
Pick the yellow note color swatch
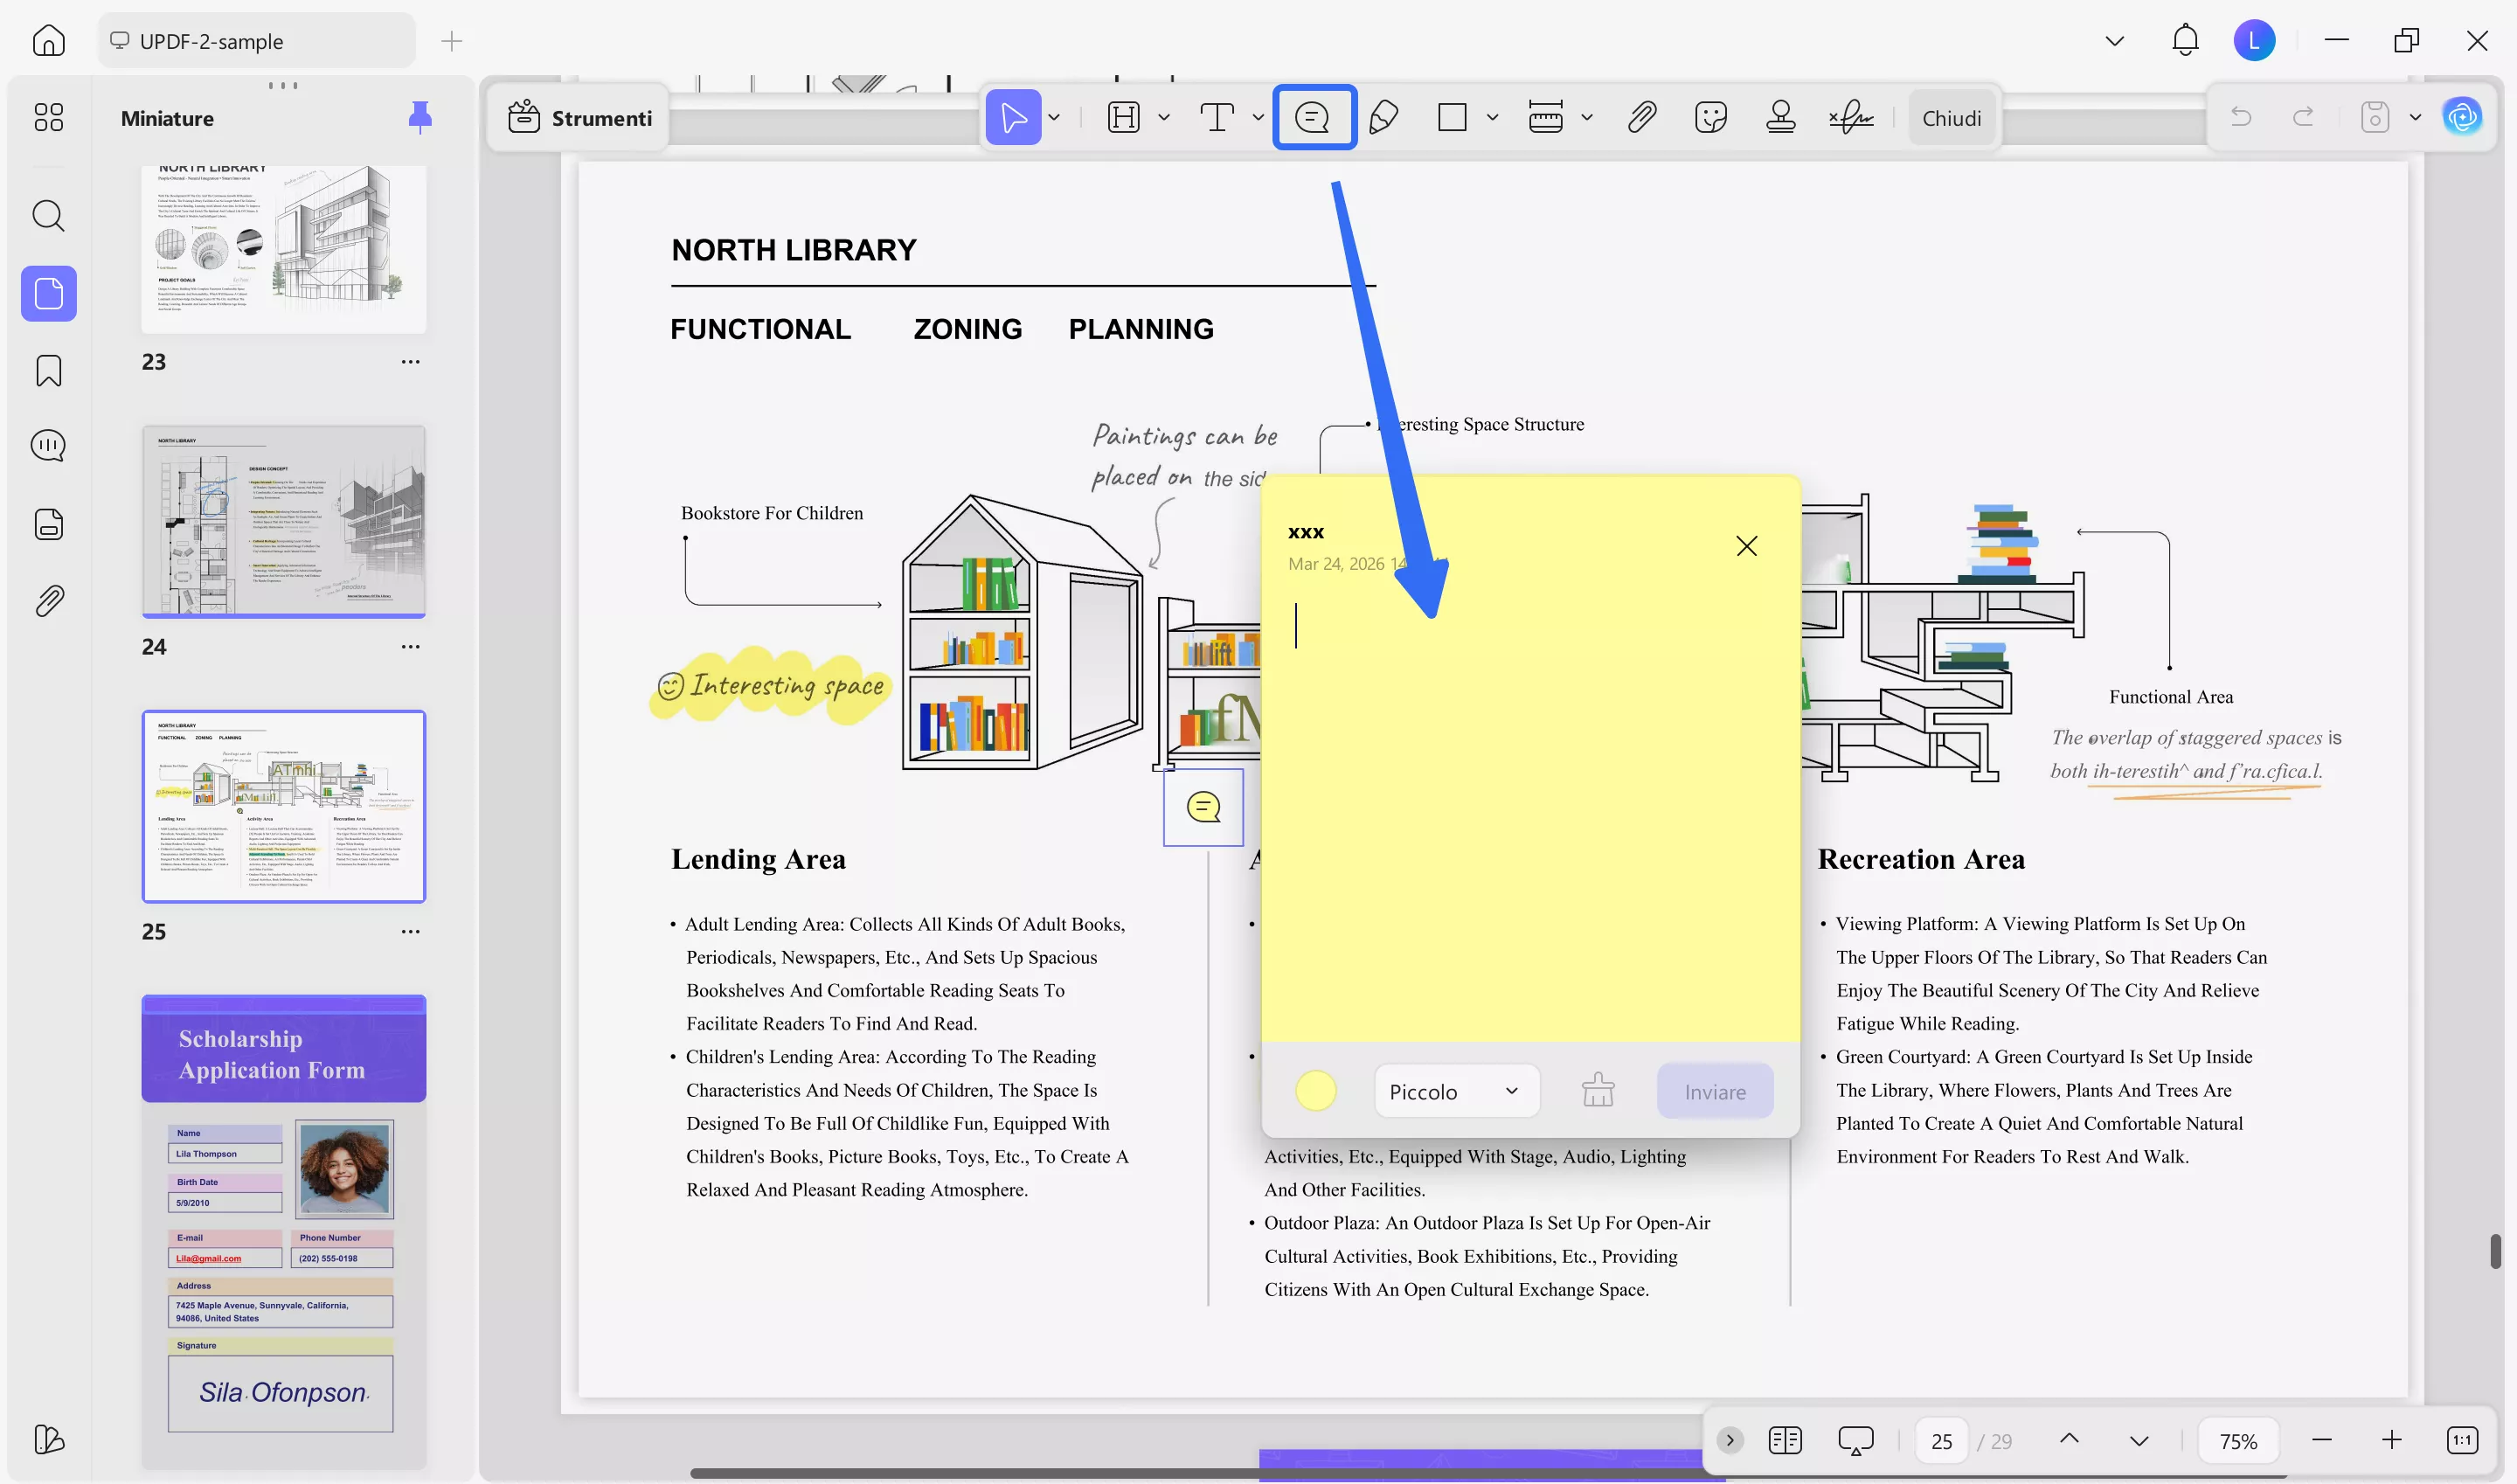pyautogui.click(x=1315, y=1091)
